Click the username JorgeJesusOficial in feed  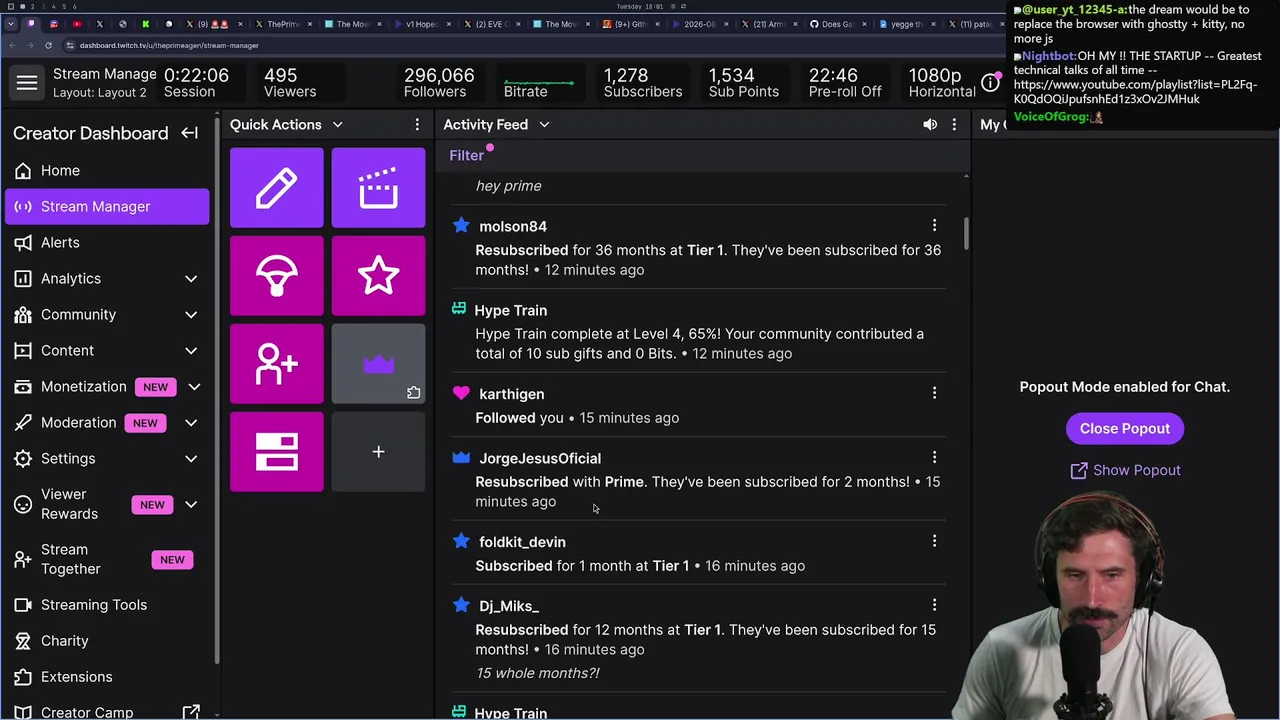coord(540,459)
